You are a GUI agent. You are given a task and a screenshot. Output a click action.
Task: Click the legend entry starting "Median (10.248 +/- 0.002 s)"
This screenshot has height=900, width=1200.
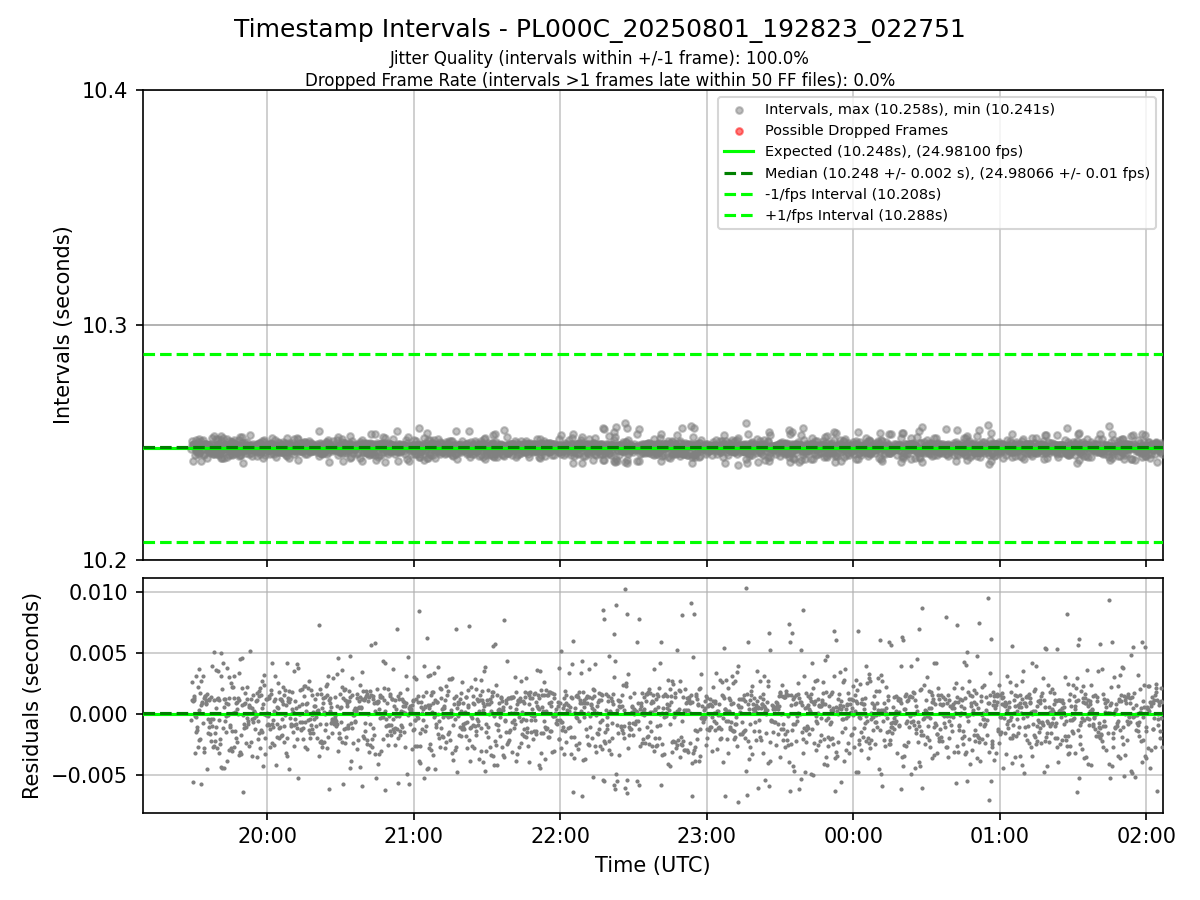[x=957, y=173]
